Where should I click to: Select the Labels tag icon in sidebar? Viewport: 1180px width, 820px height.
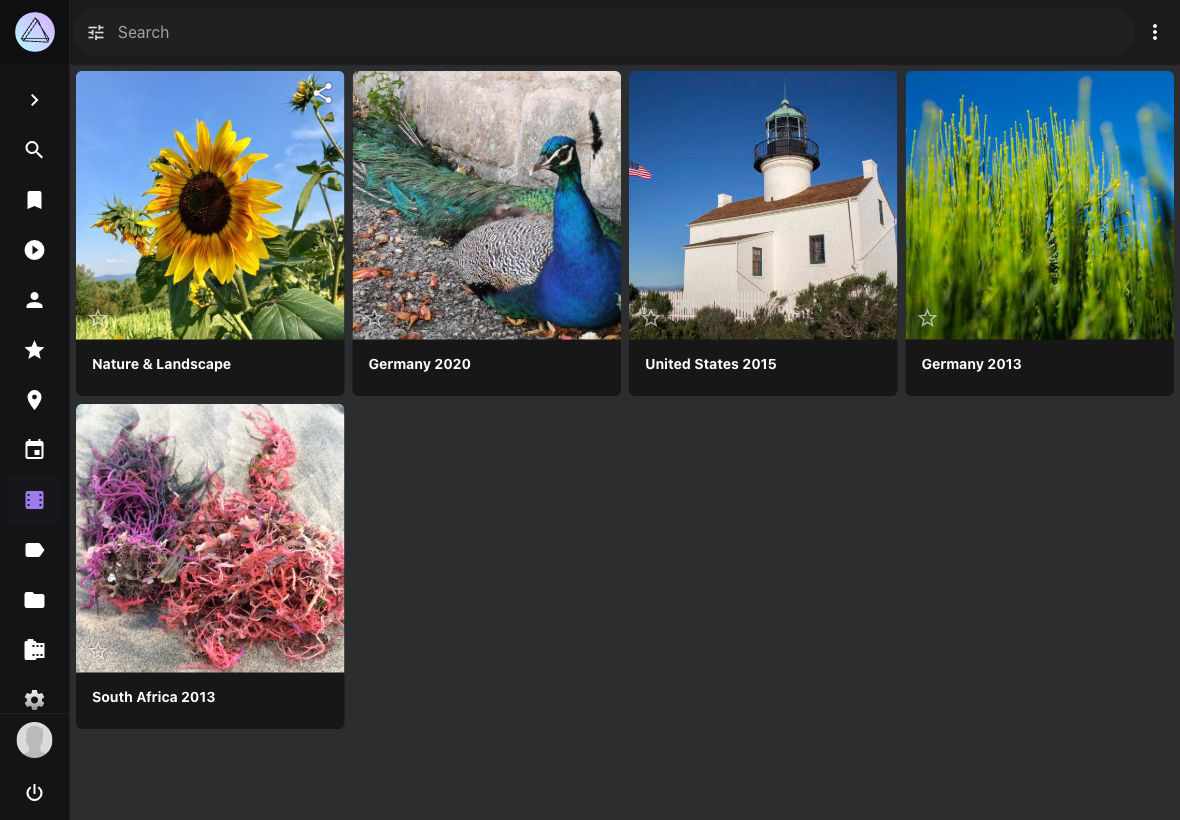point(34,550)
